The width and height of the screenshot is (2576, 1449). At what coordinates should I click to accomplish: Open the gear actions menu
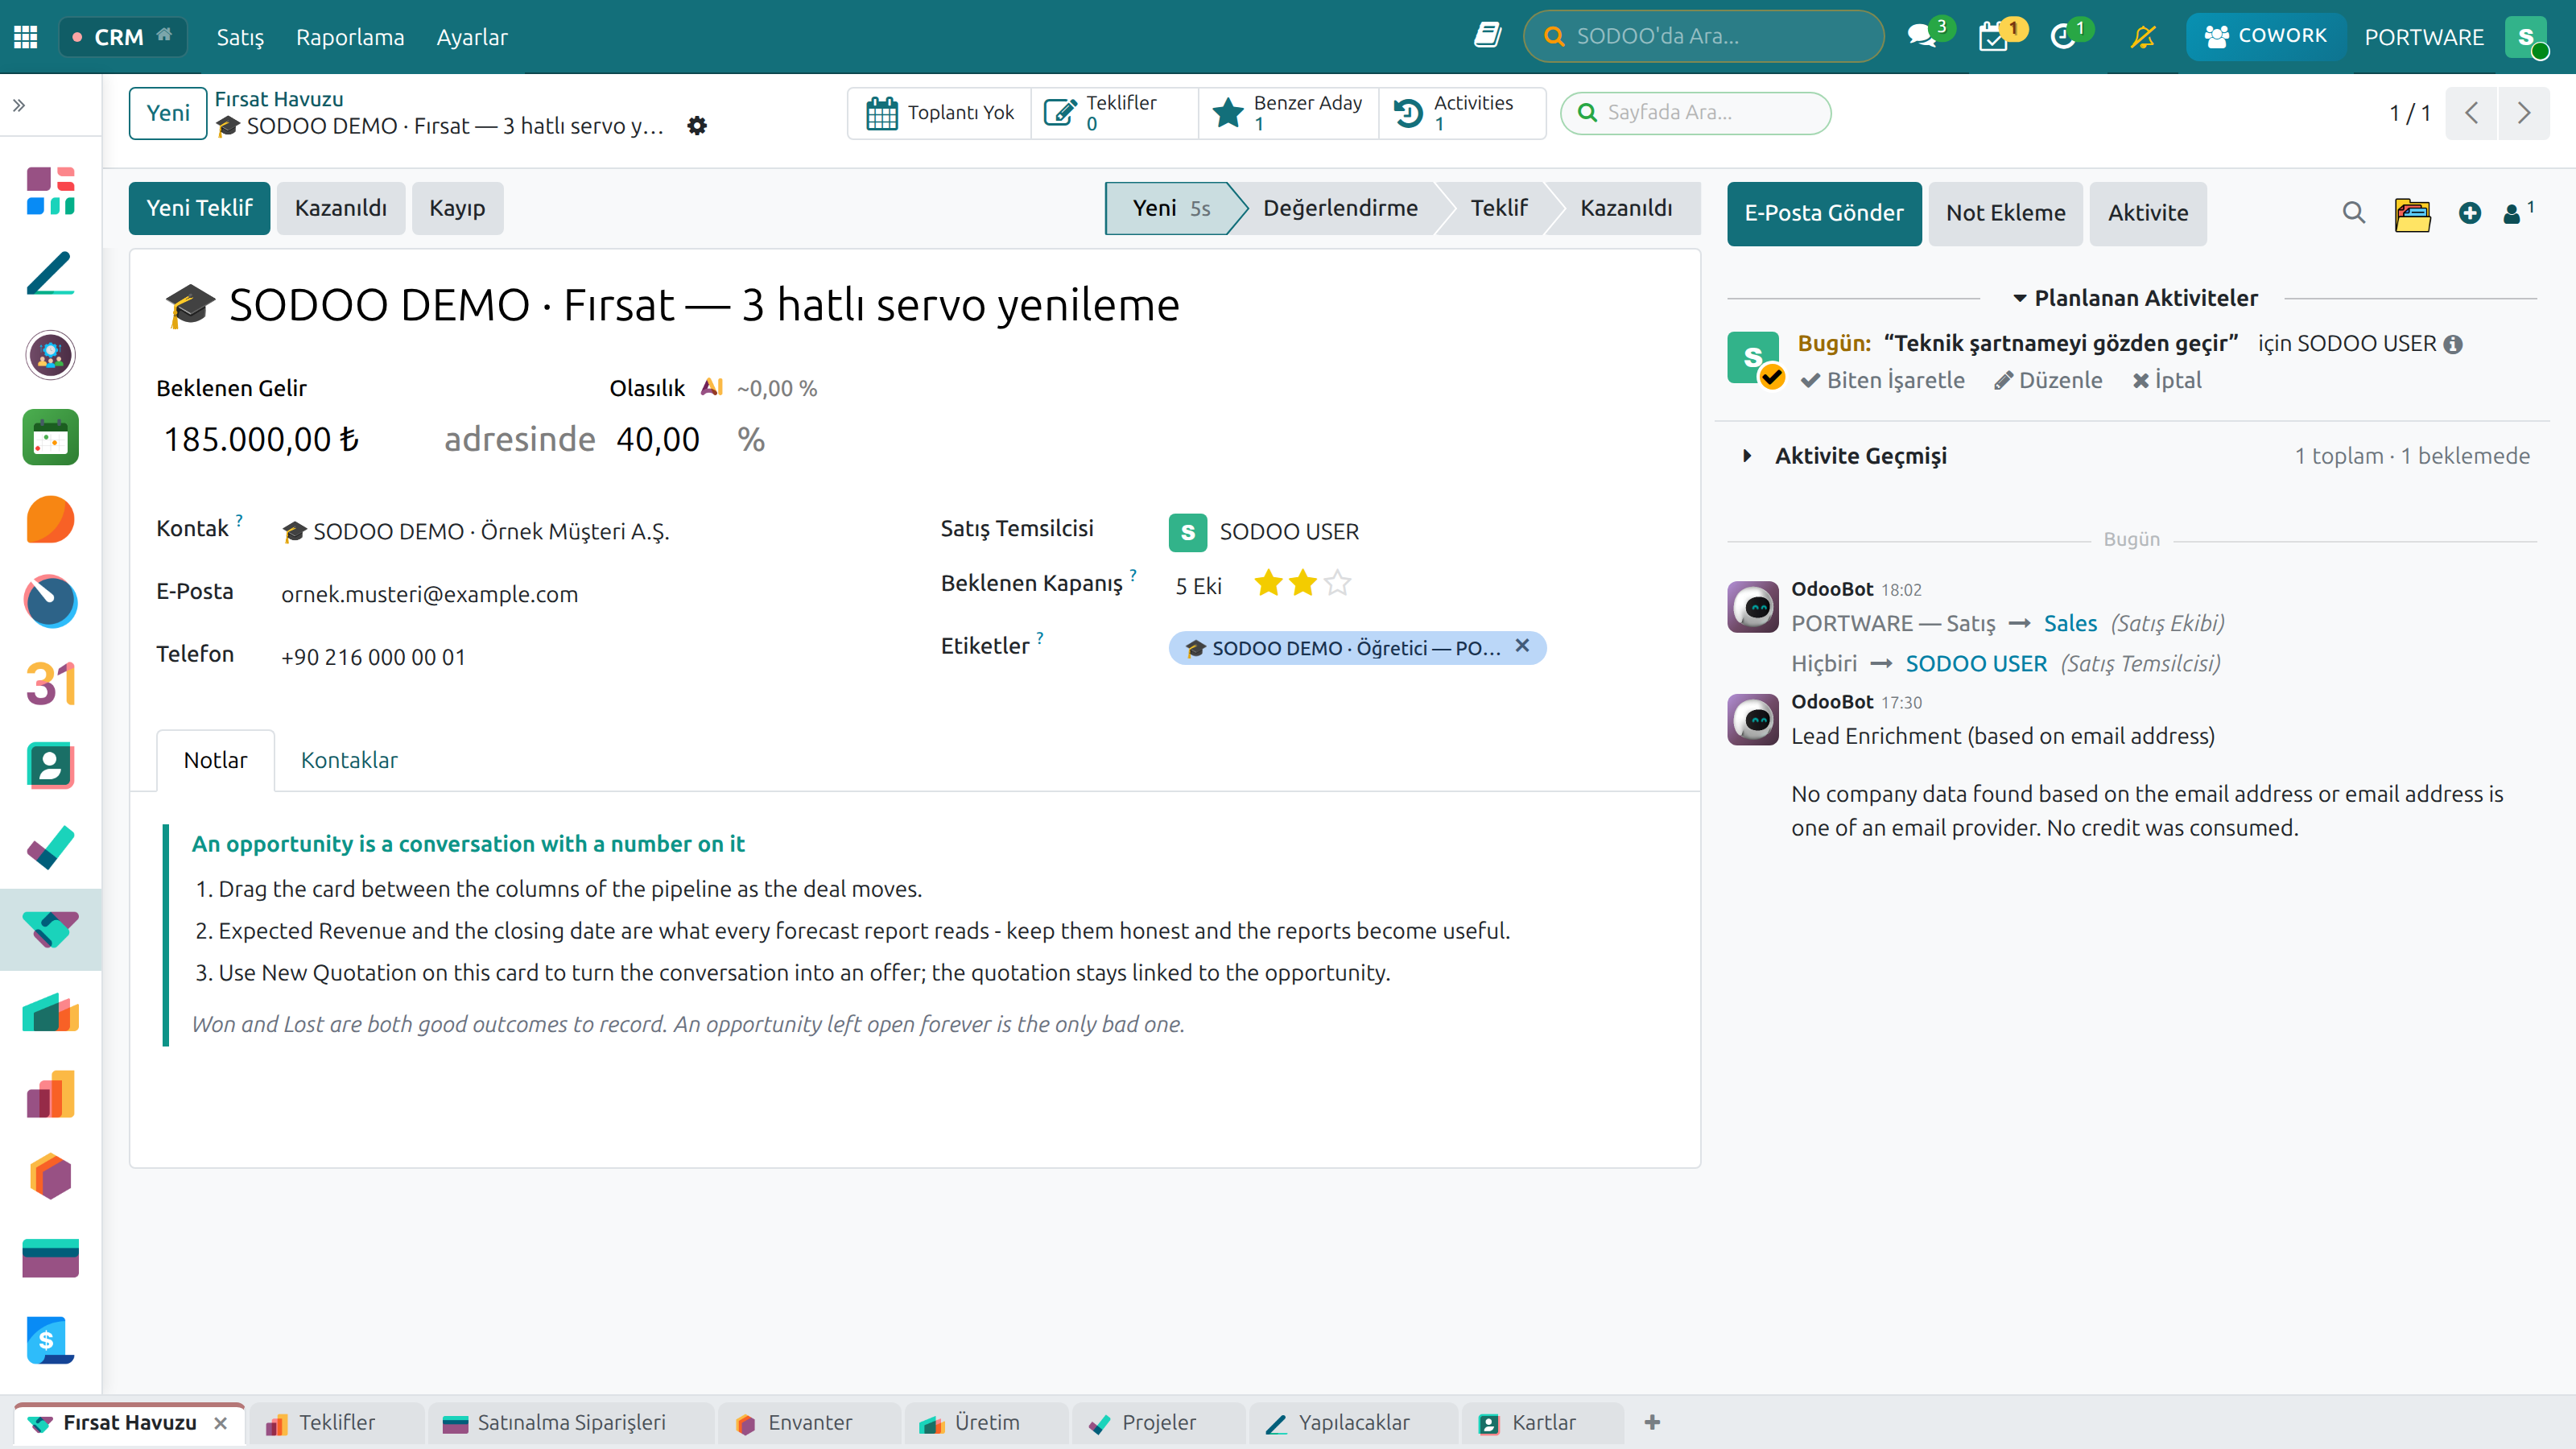click(697, 126)
